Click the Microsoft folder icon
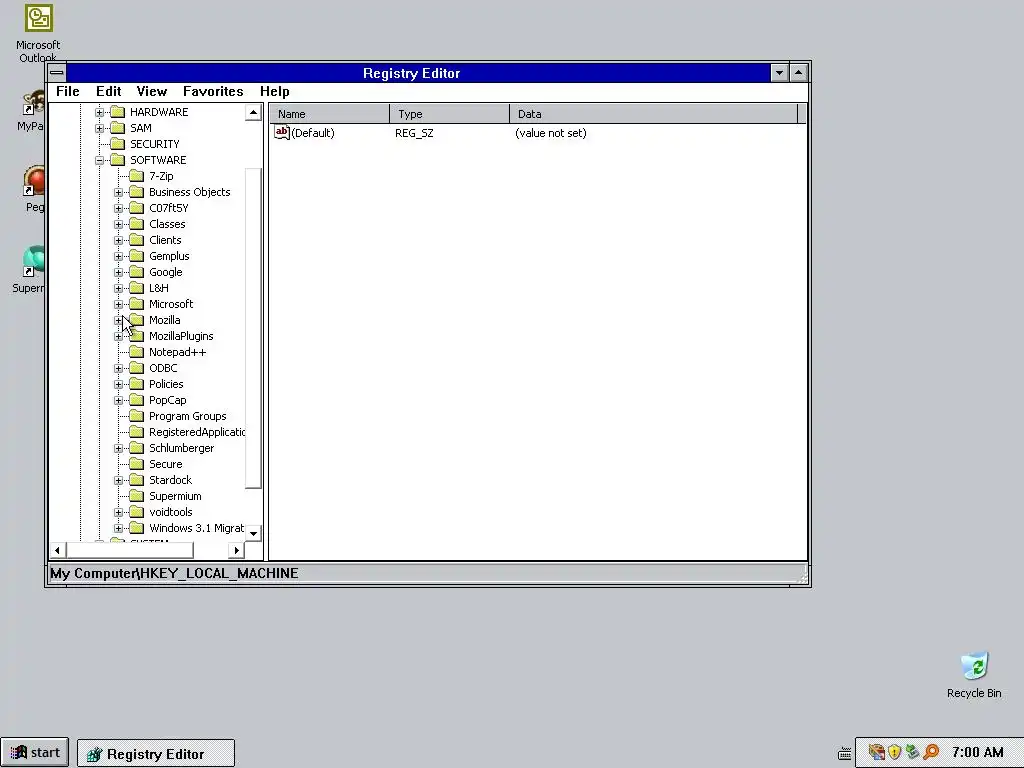The width and height of the screenshot is (1024, 768). pyautogui.click(x=136, y=304)
